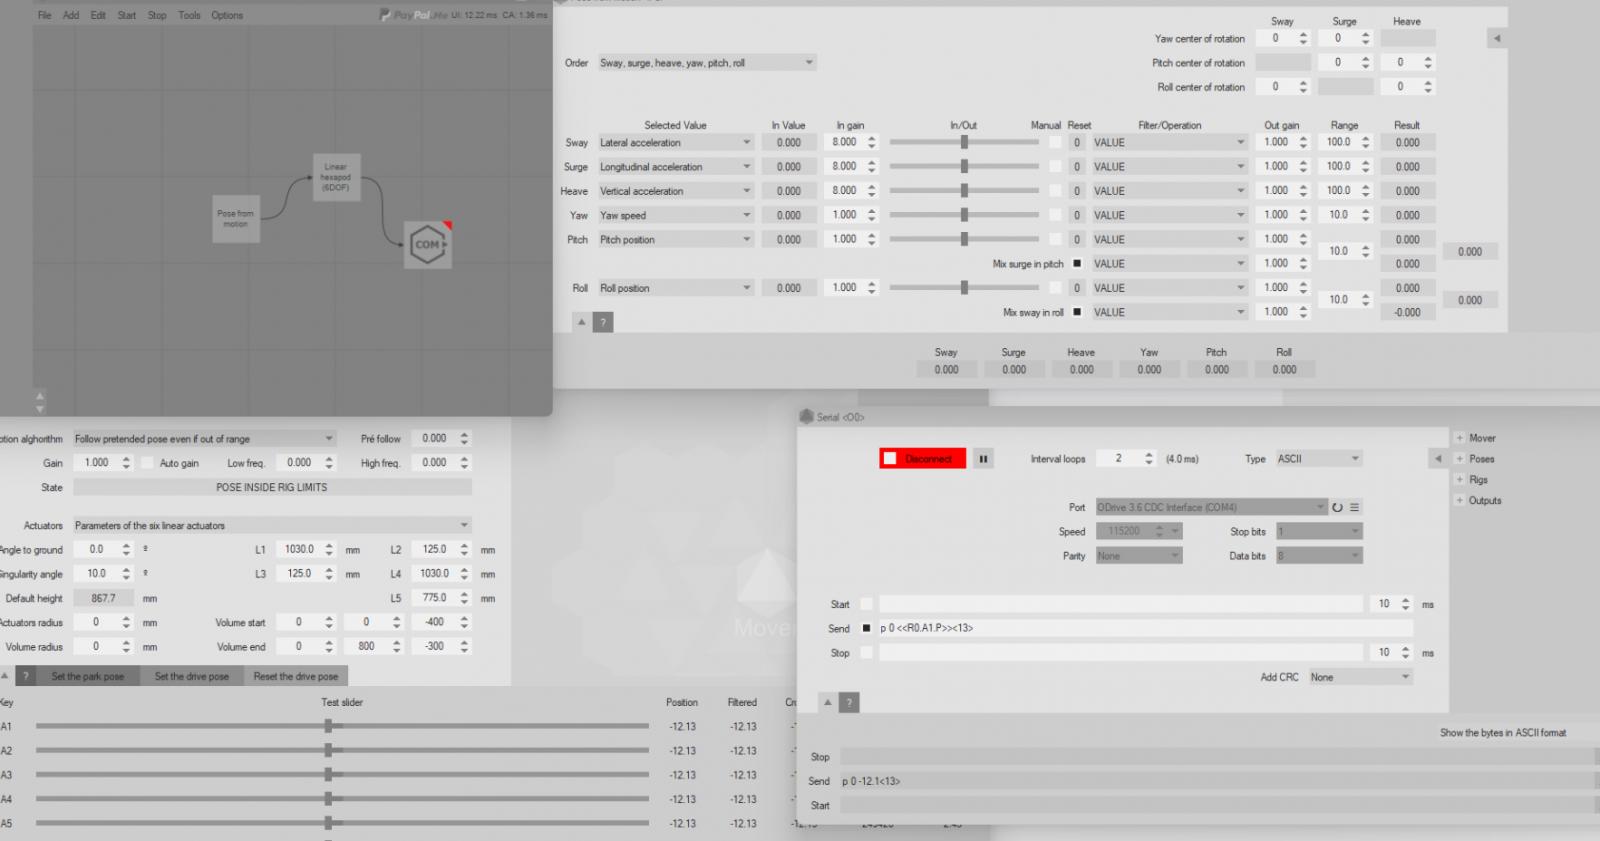Enable Manual mode for the Heave row
Viewport: 1600px width, 841px height.
click(1055, 191)
